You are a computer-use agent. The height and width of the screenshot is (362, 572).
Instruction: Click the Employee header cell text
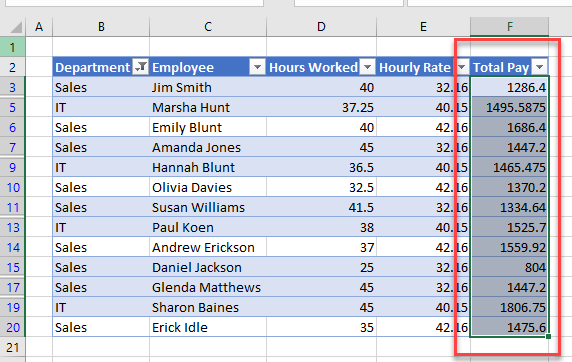click(183, 68)
